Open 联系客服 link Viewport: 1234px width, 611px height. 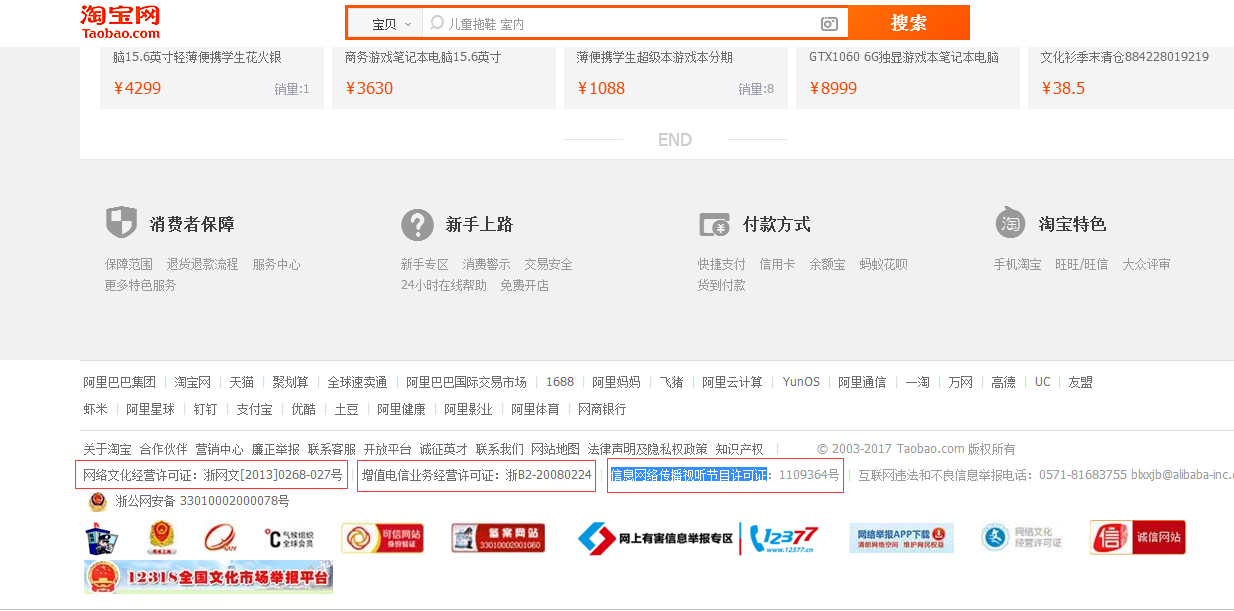(x=332, y=449)
